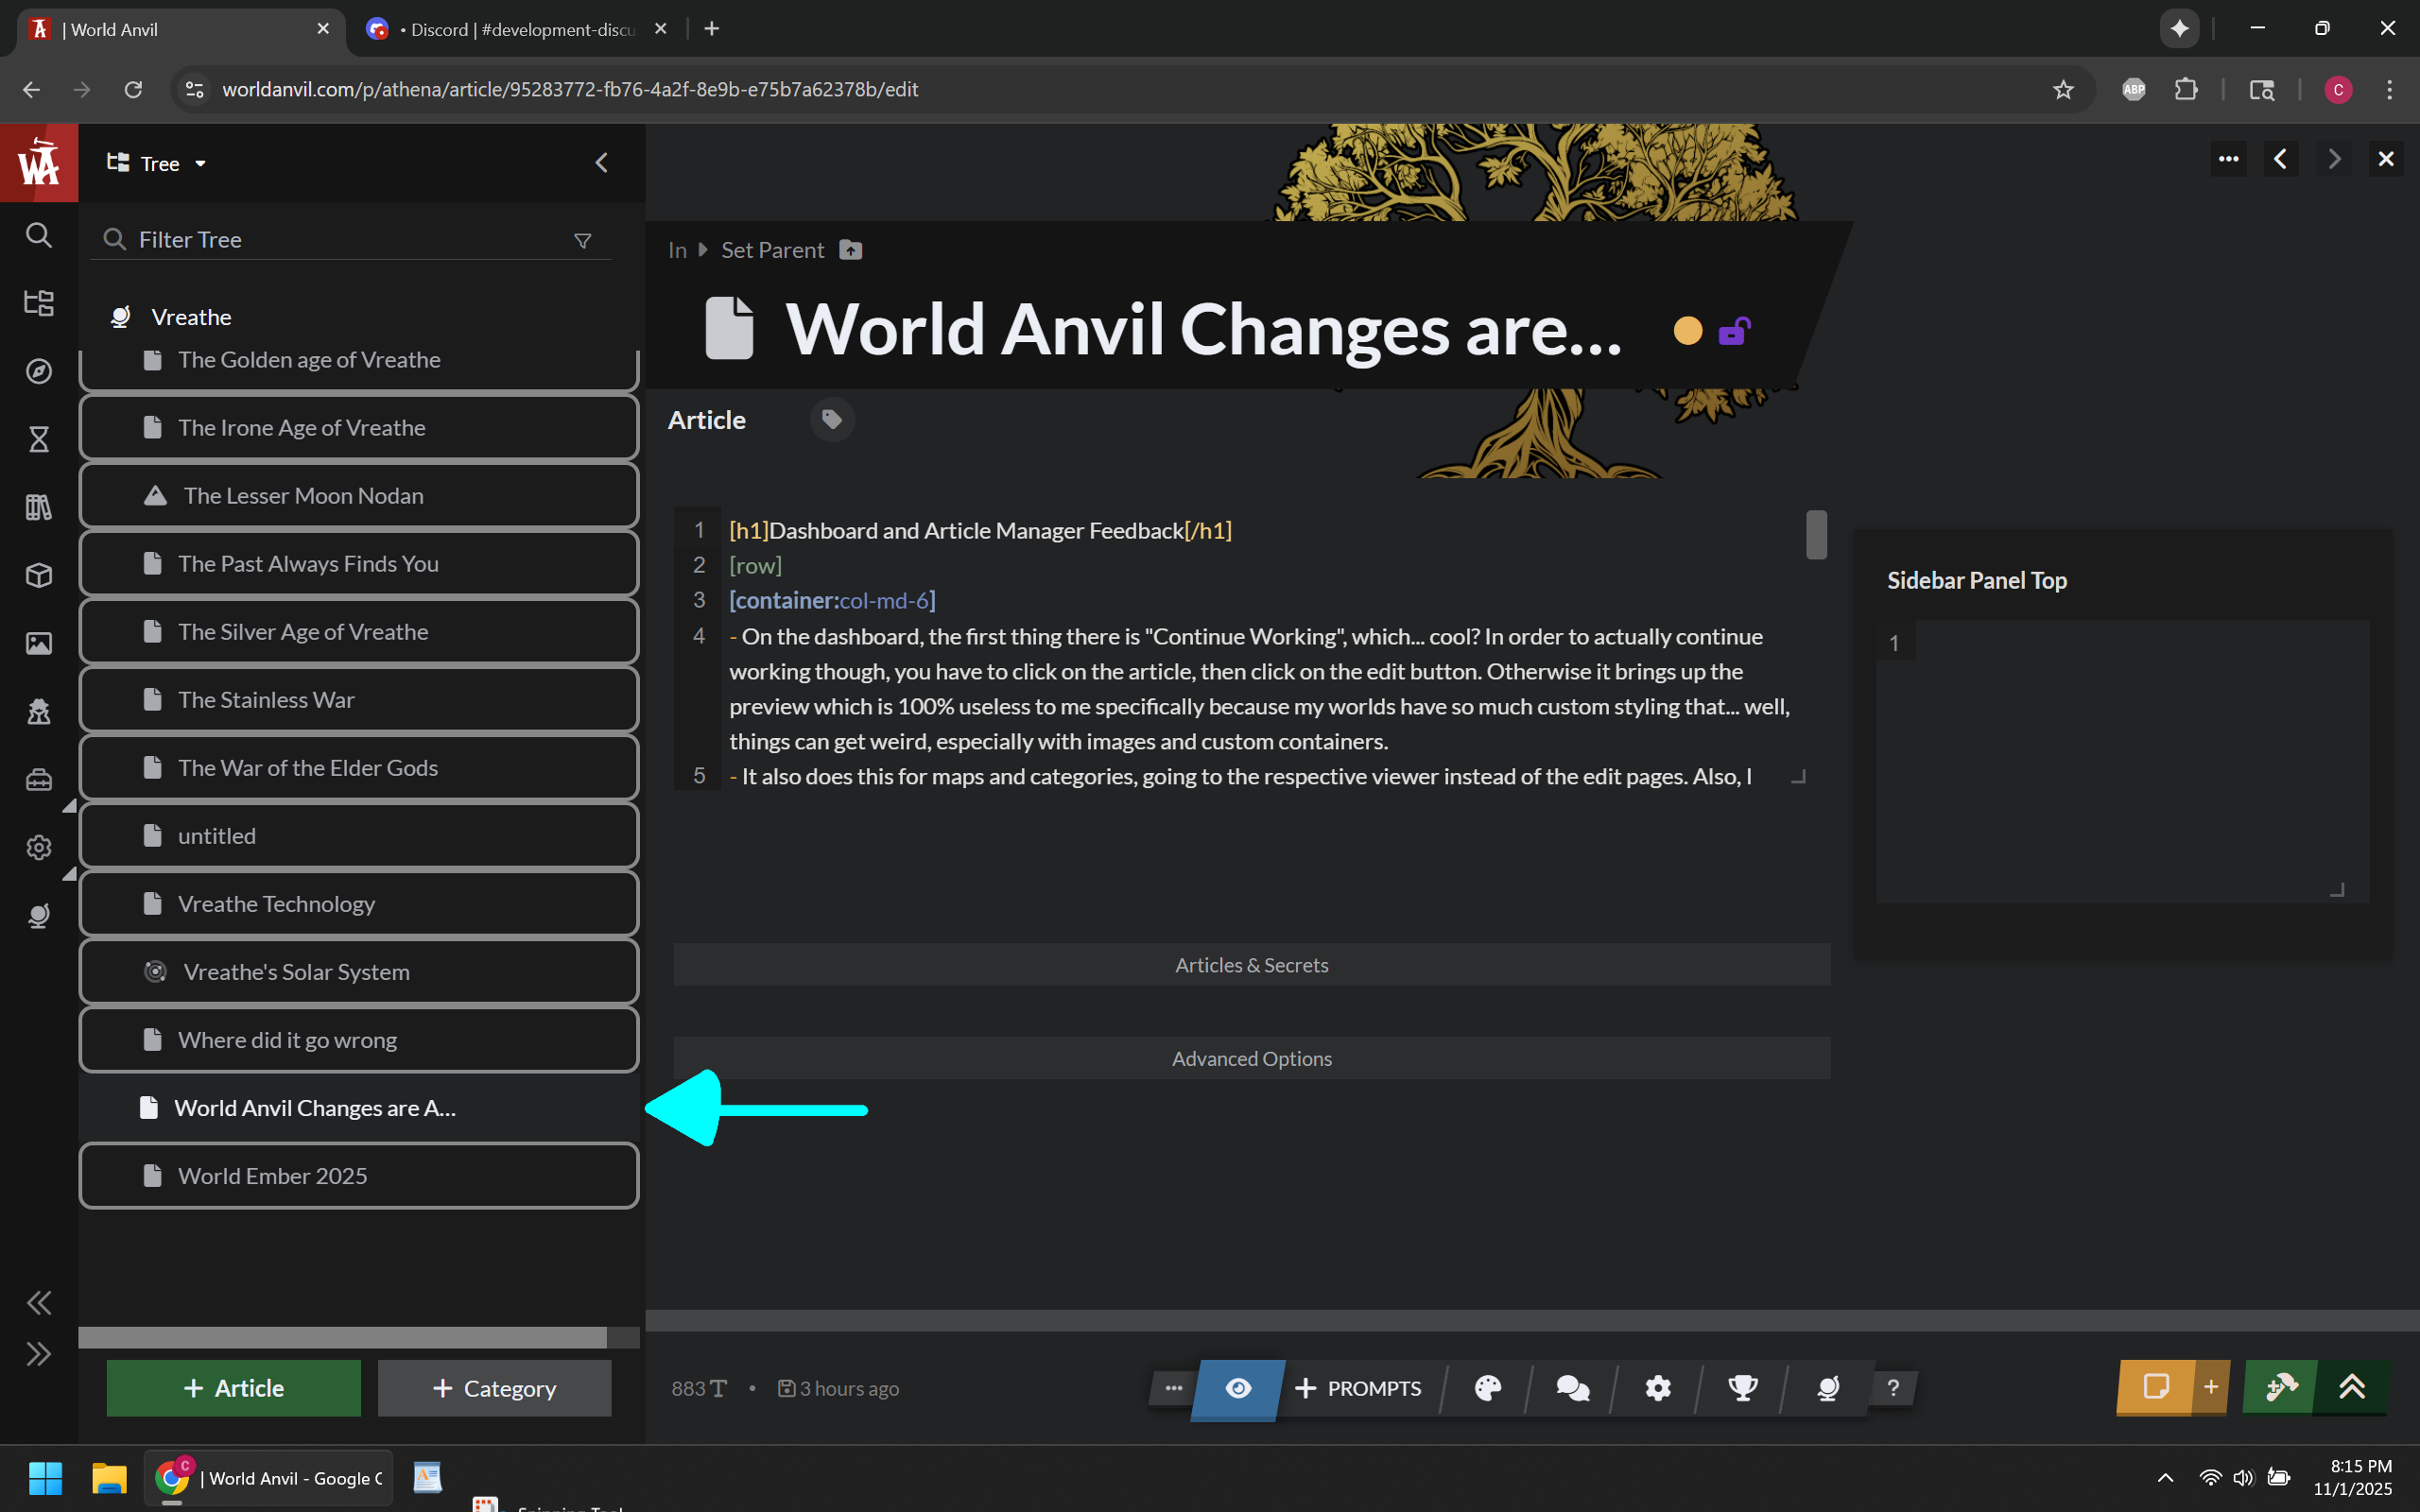Open the comments chat bubbles icon

[1572, 1388]
